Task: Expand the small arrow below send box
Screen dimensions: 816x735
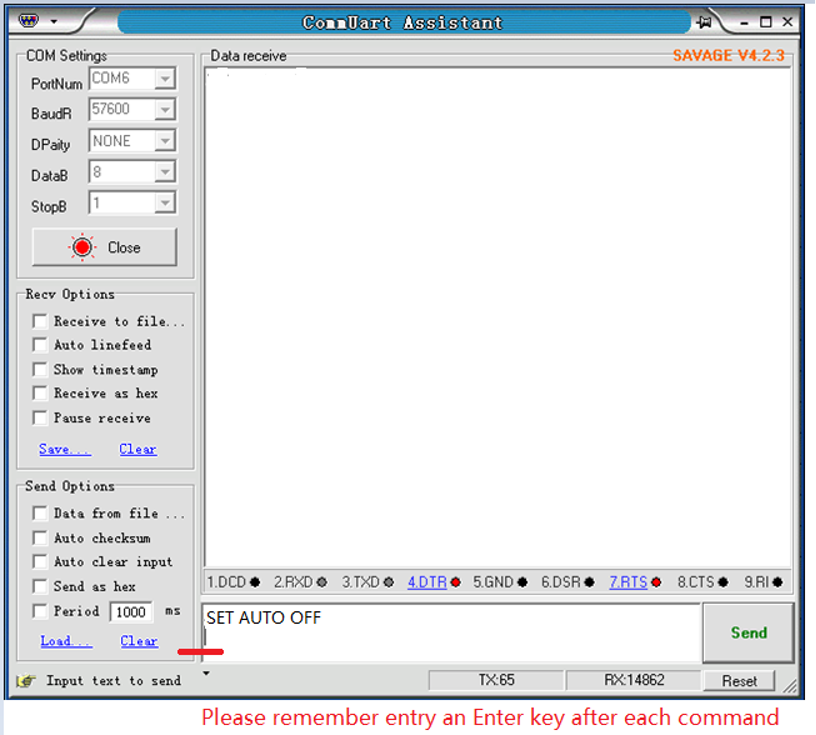Action: [x=207, y=674]
